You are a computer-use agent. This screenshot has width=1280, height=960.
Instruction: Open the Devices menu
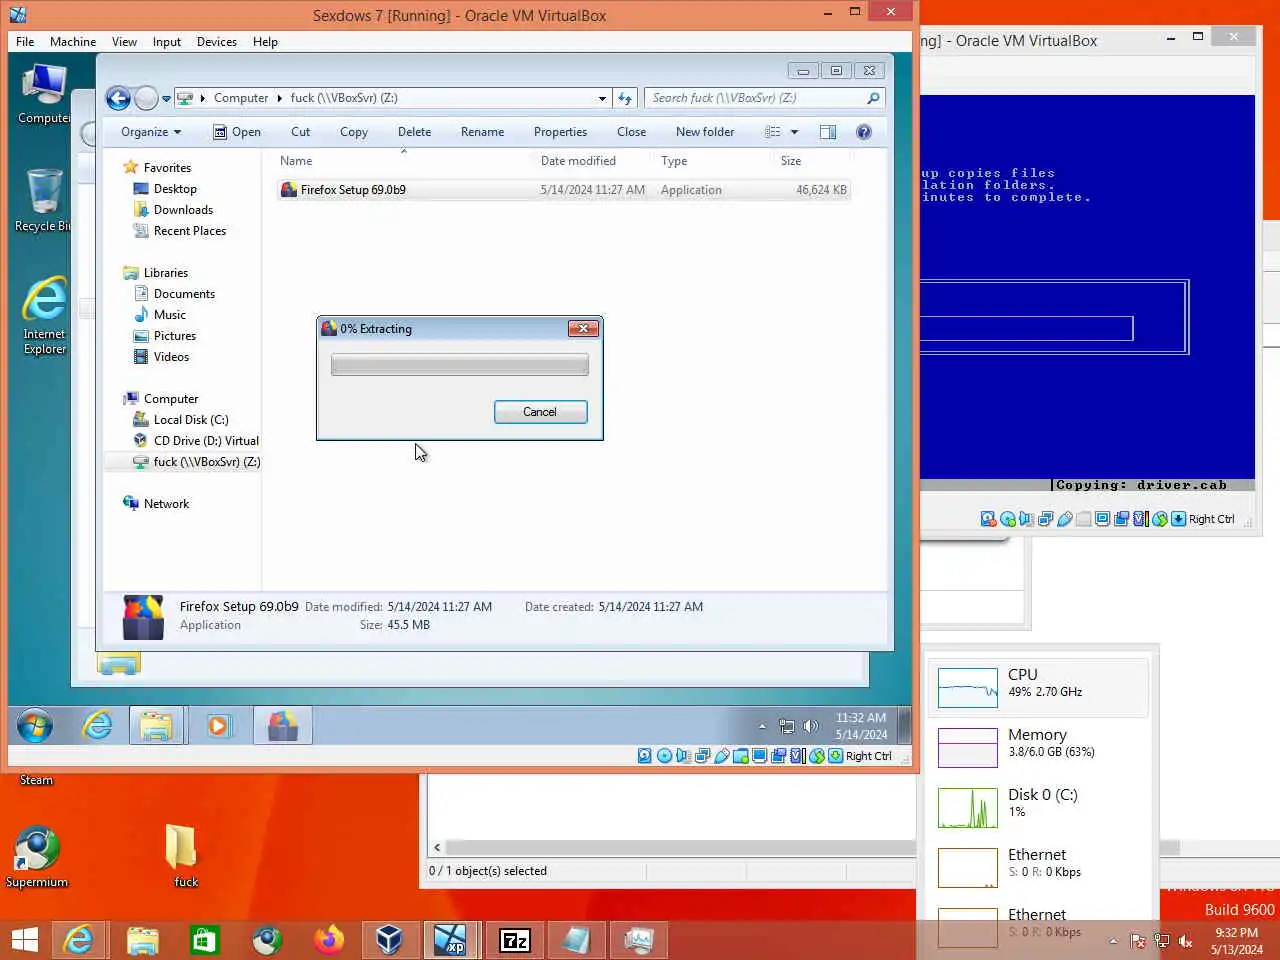click(217, 42)
